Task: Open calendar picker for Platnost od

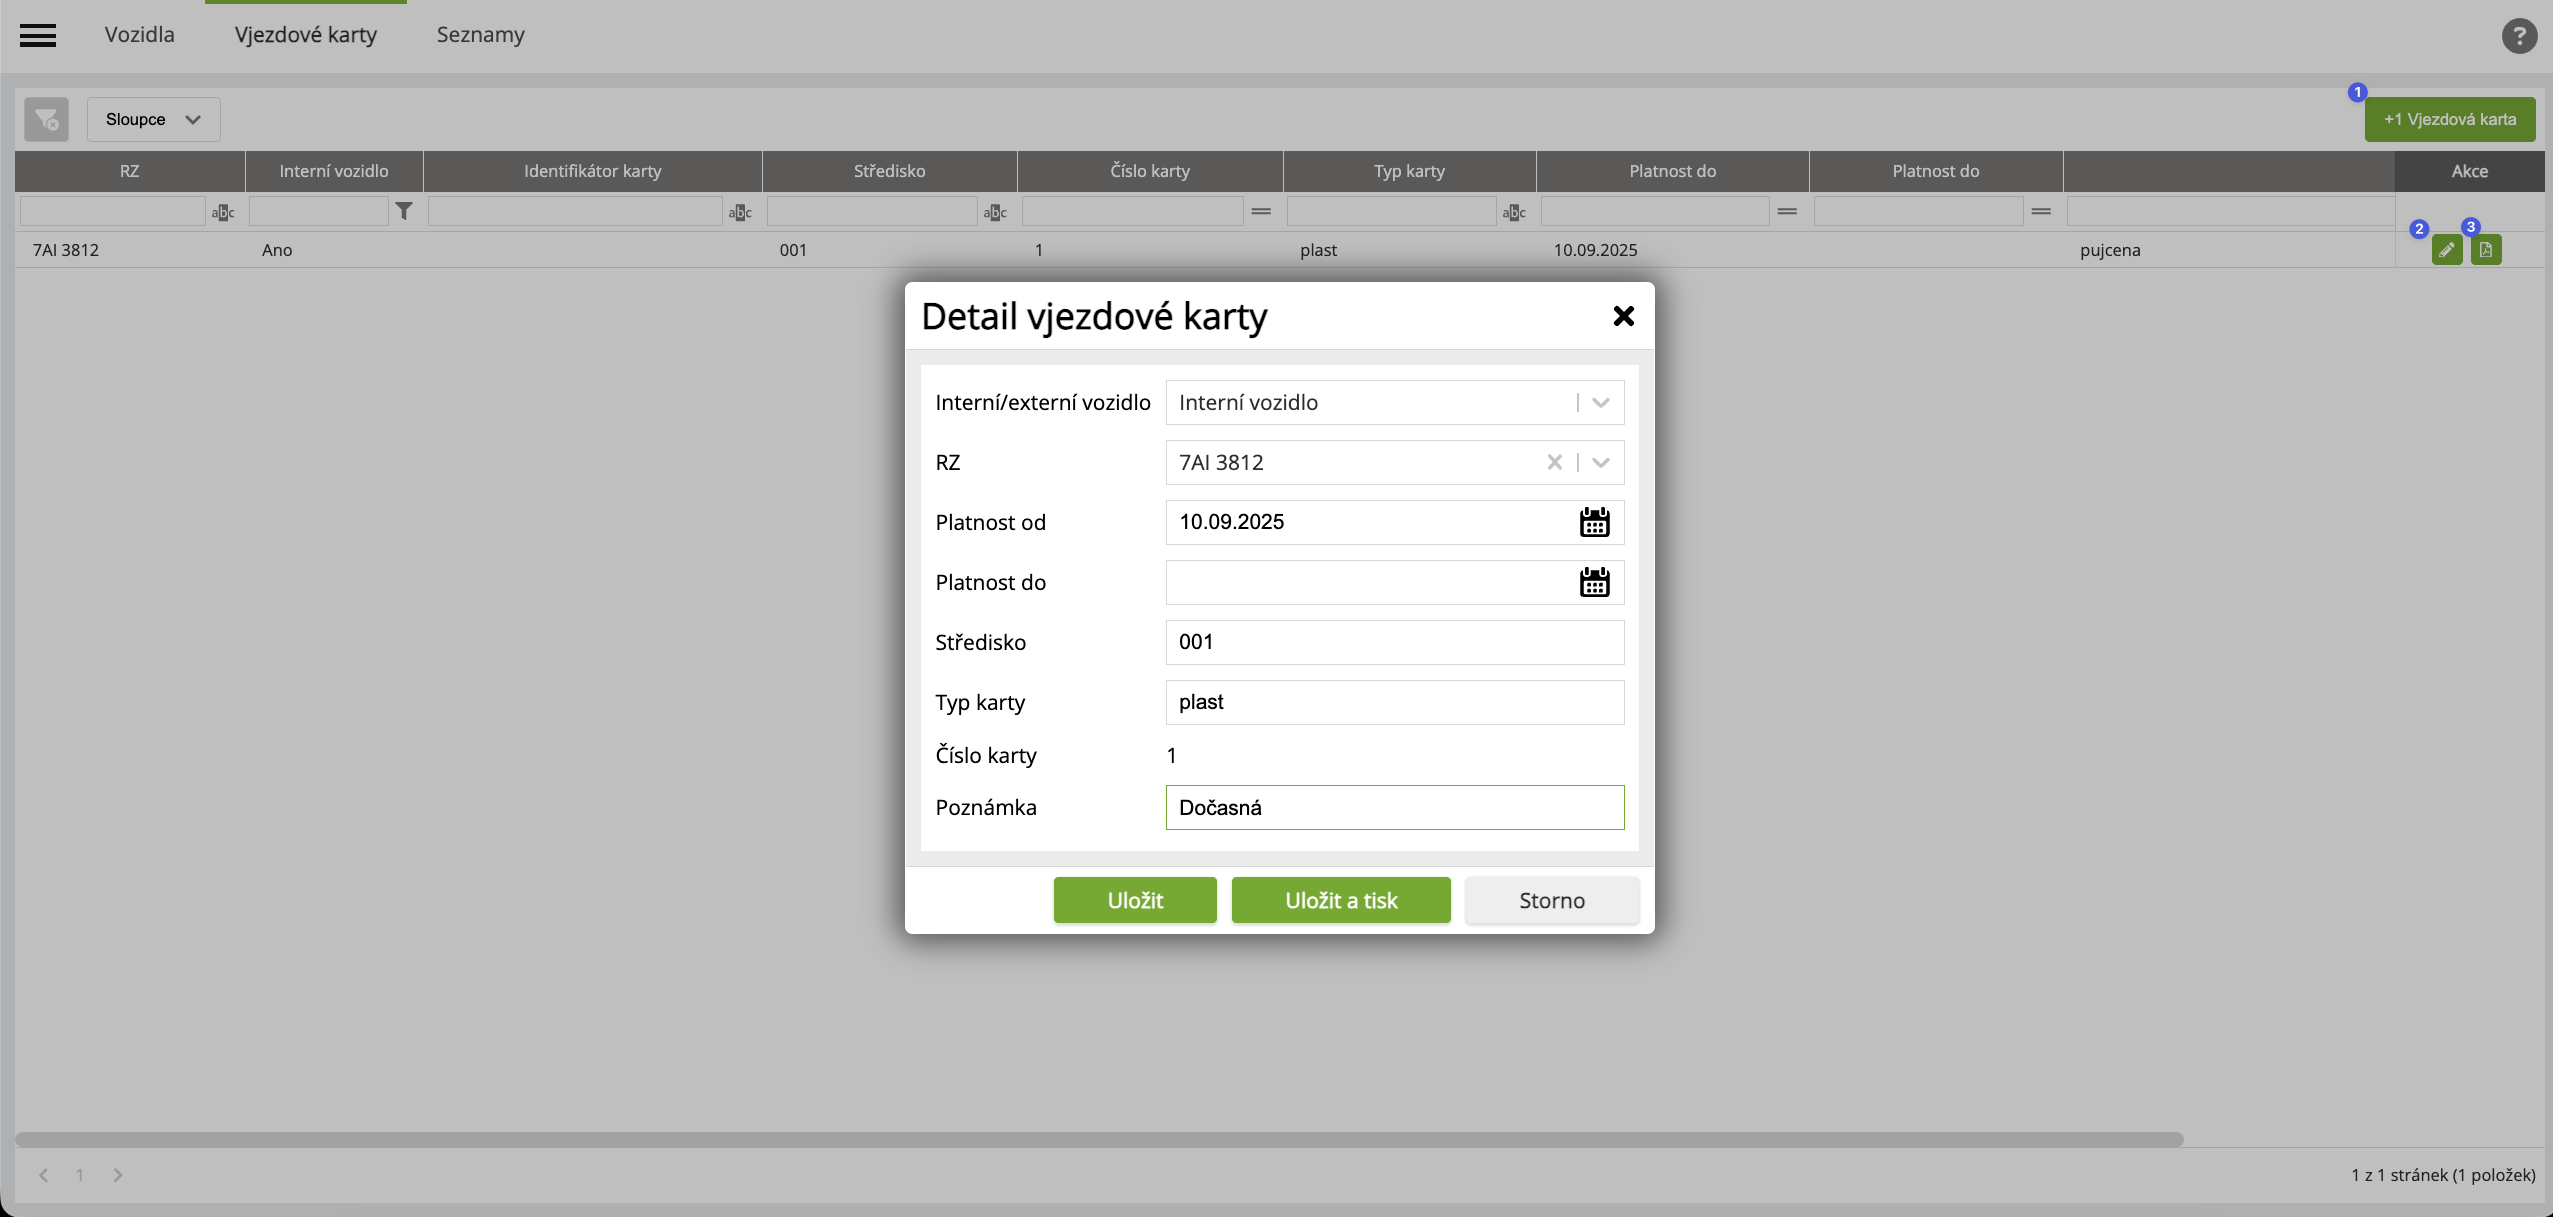Action: click(x=1594, y=522)
